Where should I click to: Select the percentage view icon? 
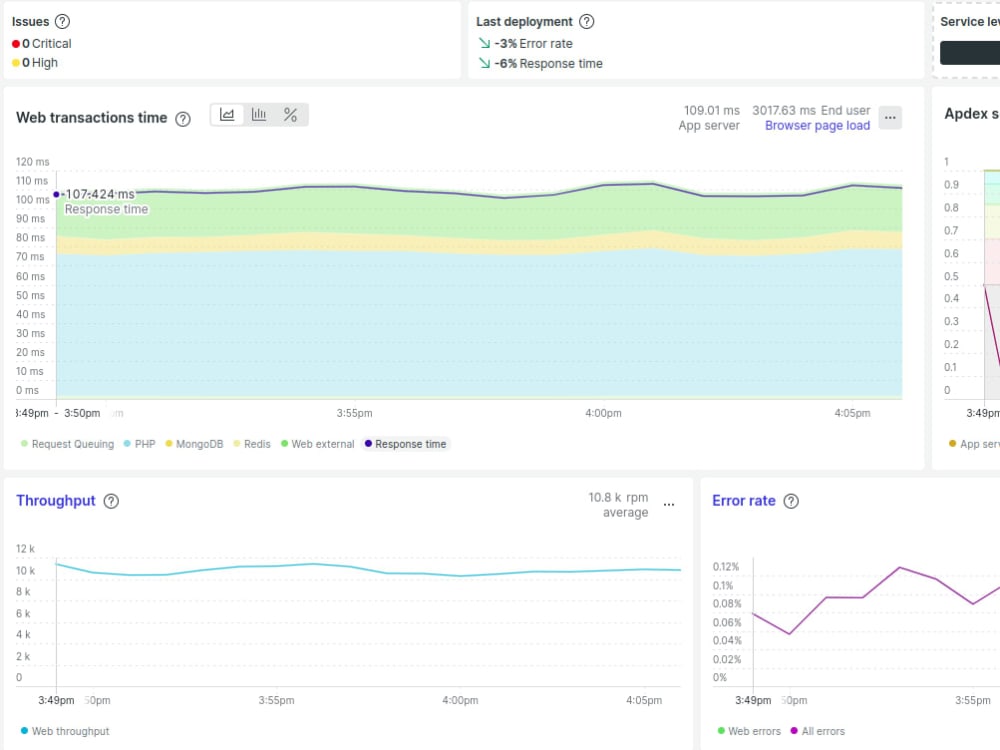290,114
